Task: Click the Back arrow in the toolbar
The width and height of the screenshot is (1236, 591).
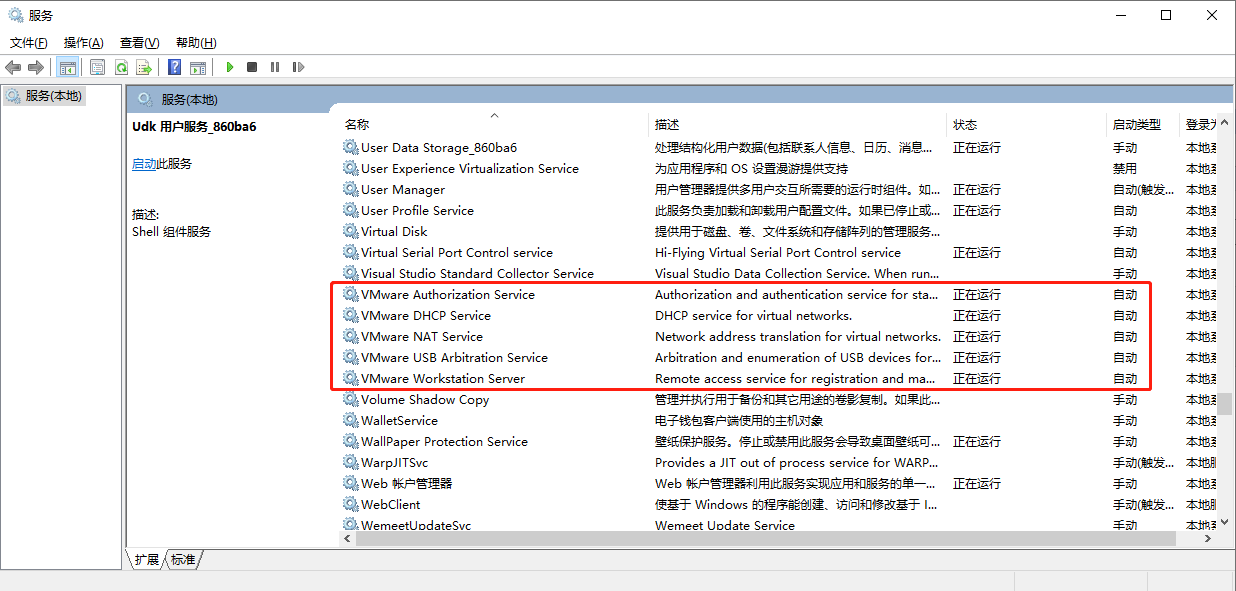Action: coord(13,67)
